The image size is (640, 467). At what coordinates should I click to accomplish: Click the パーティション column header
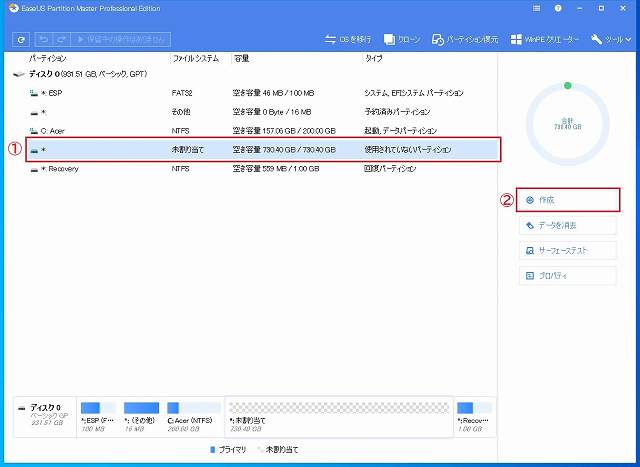(x=47, y=59)
